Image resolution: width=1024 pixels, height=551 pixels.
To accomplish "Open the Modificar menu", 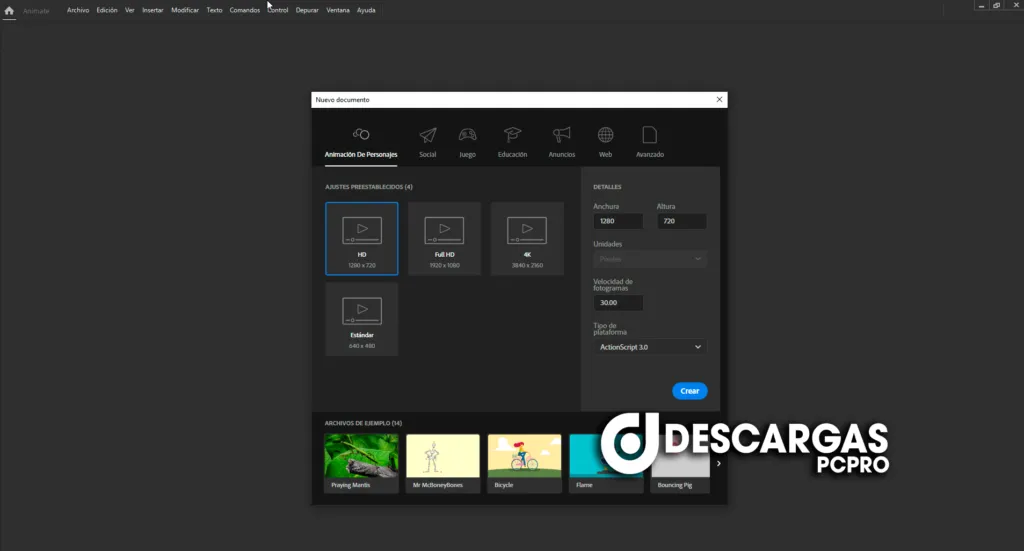I will point(185,10).
